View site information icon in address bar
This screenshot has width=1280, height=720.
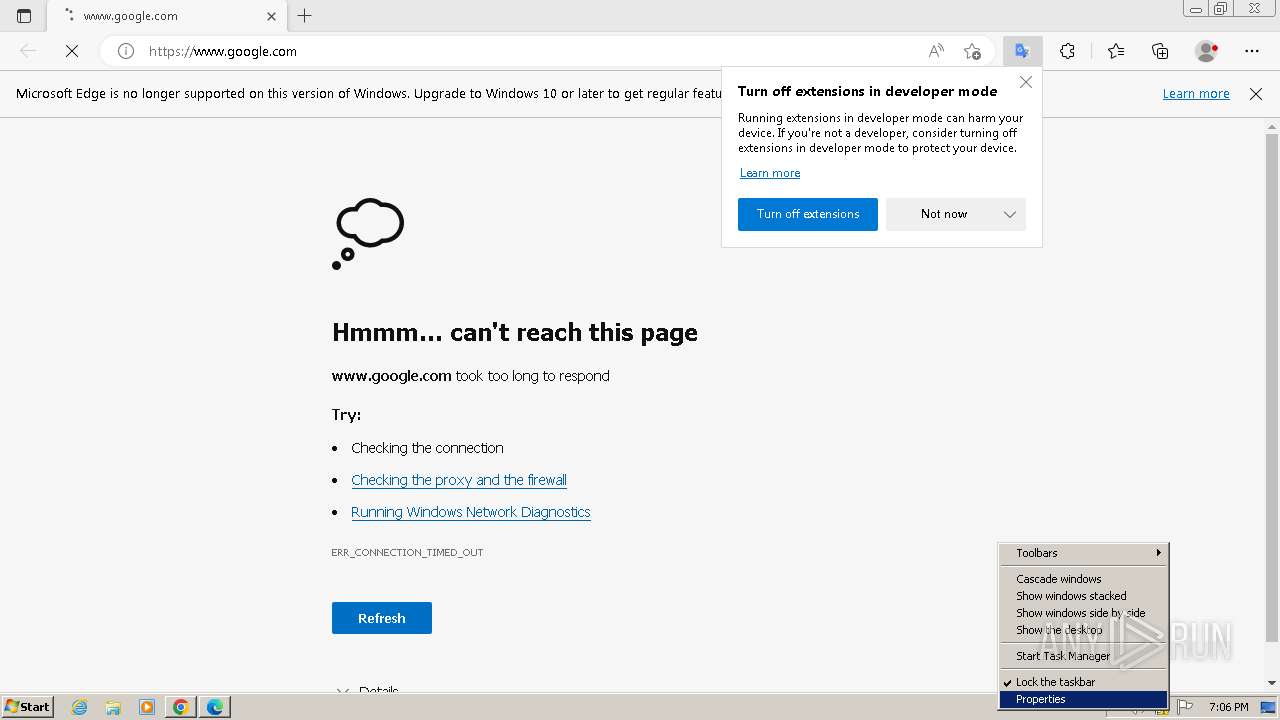(x=126, y=51)
